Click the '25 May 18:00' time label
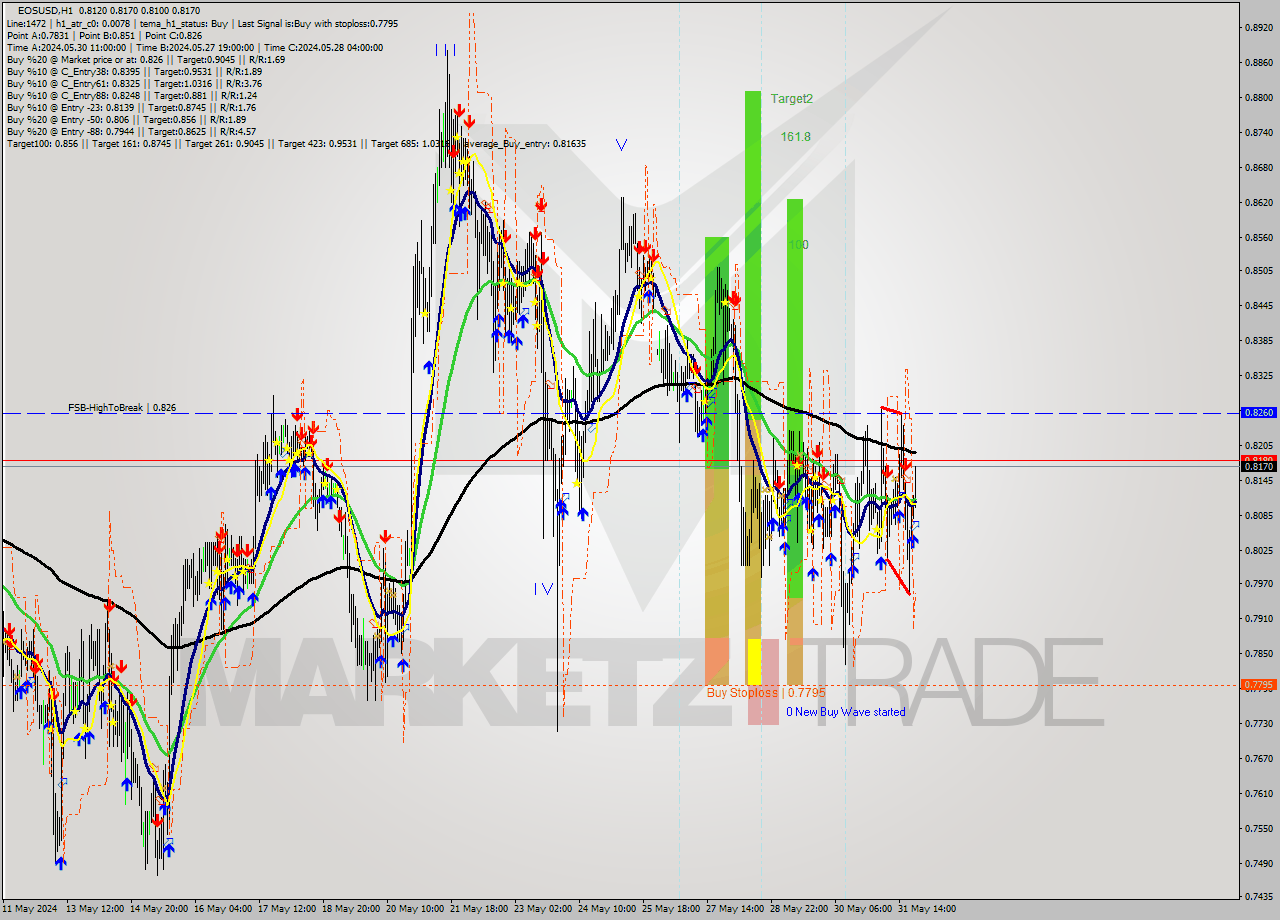Image resolution: width=1280 pixels, height=920 pixels. (672, 909)
